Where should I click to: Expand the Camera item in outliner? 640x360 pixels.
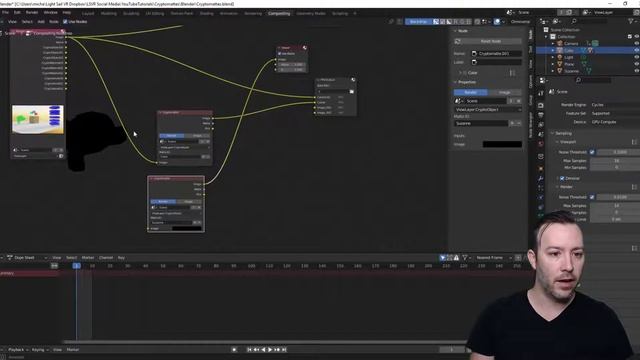pyautogui.click(x=553, y=43)
